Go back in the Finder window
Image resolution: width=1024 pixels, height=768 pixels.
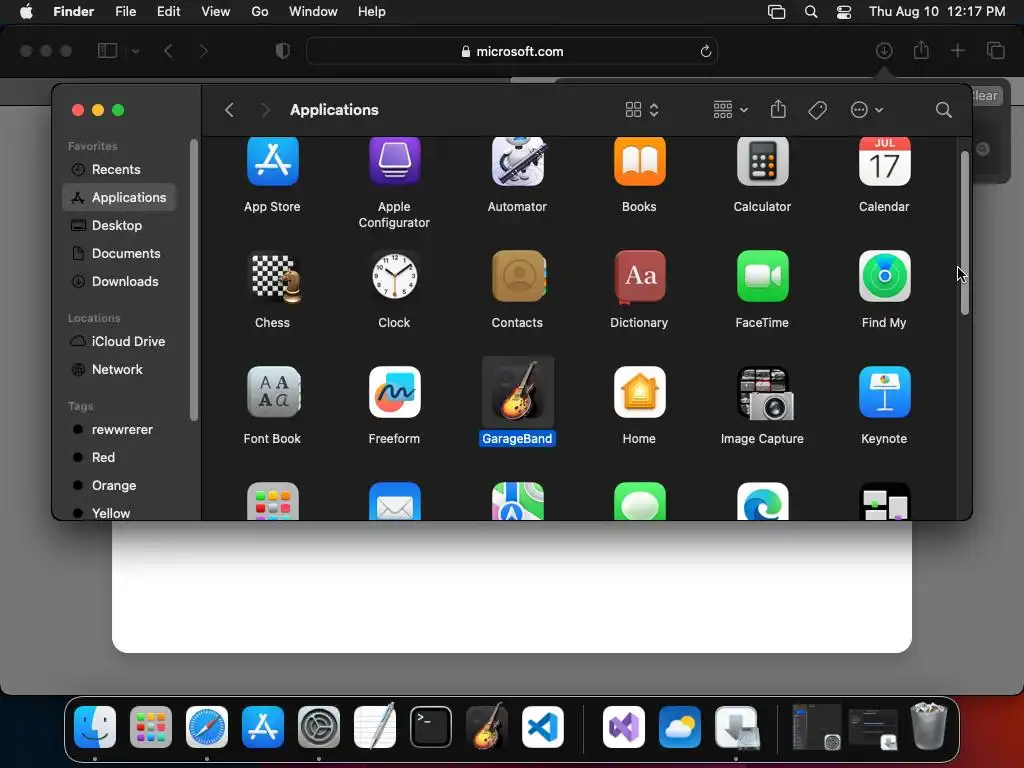pos(229,110)
